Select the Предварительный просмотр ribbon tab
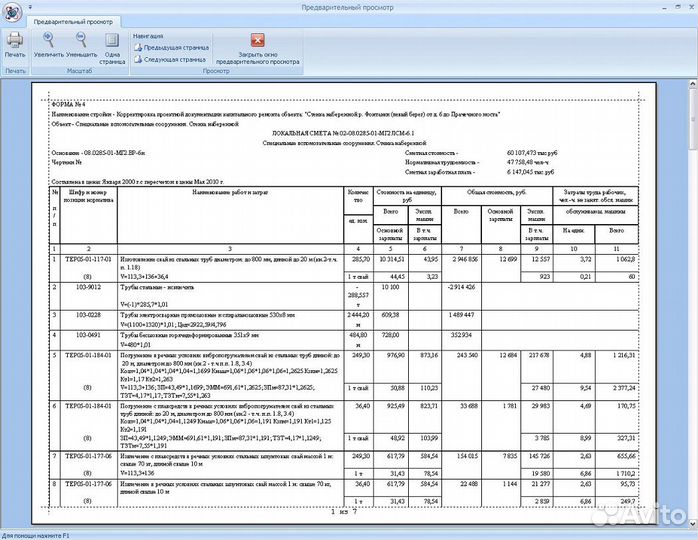 pos(73,22)
